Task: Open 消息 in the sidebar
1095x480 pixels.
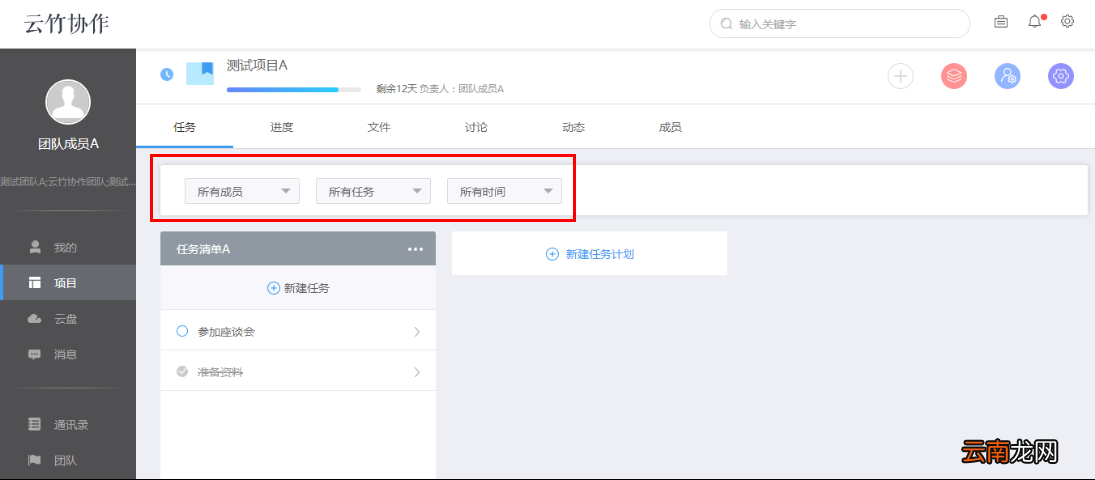Action: pyautogui.click(x=68, y=354)
